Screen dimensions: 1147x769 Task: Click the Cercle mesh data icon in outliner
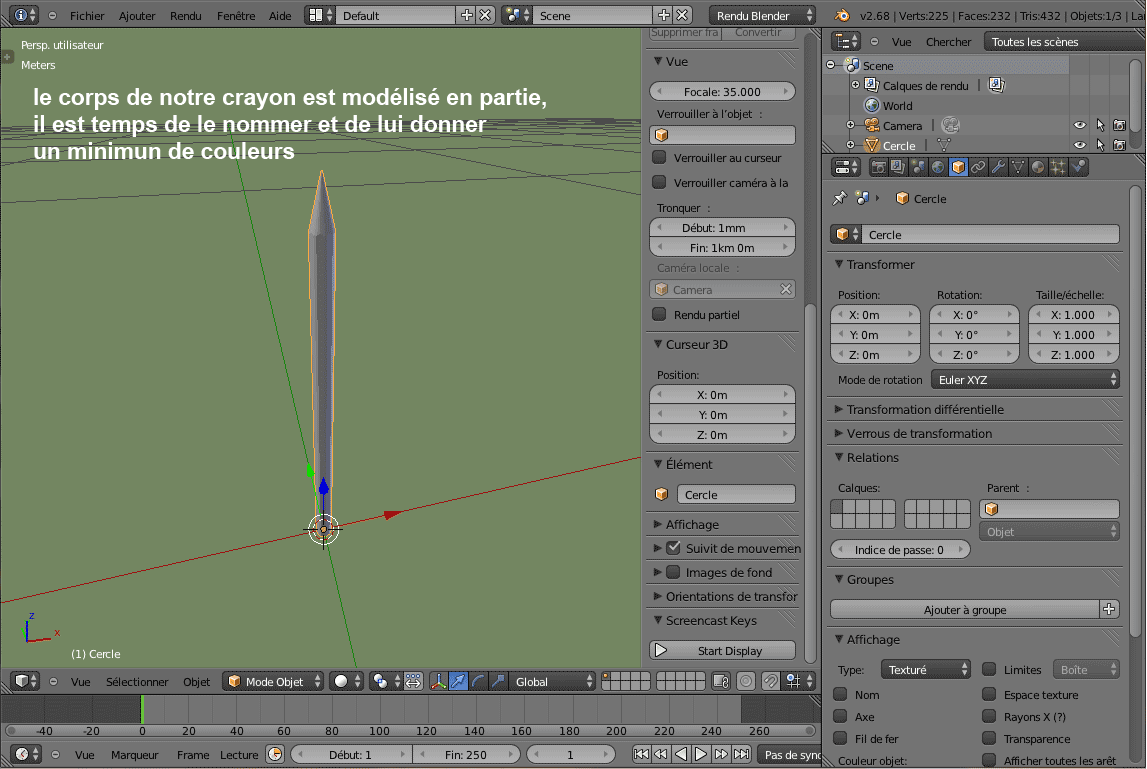coord(944,146)
